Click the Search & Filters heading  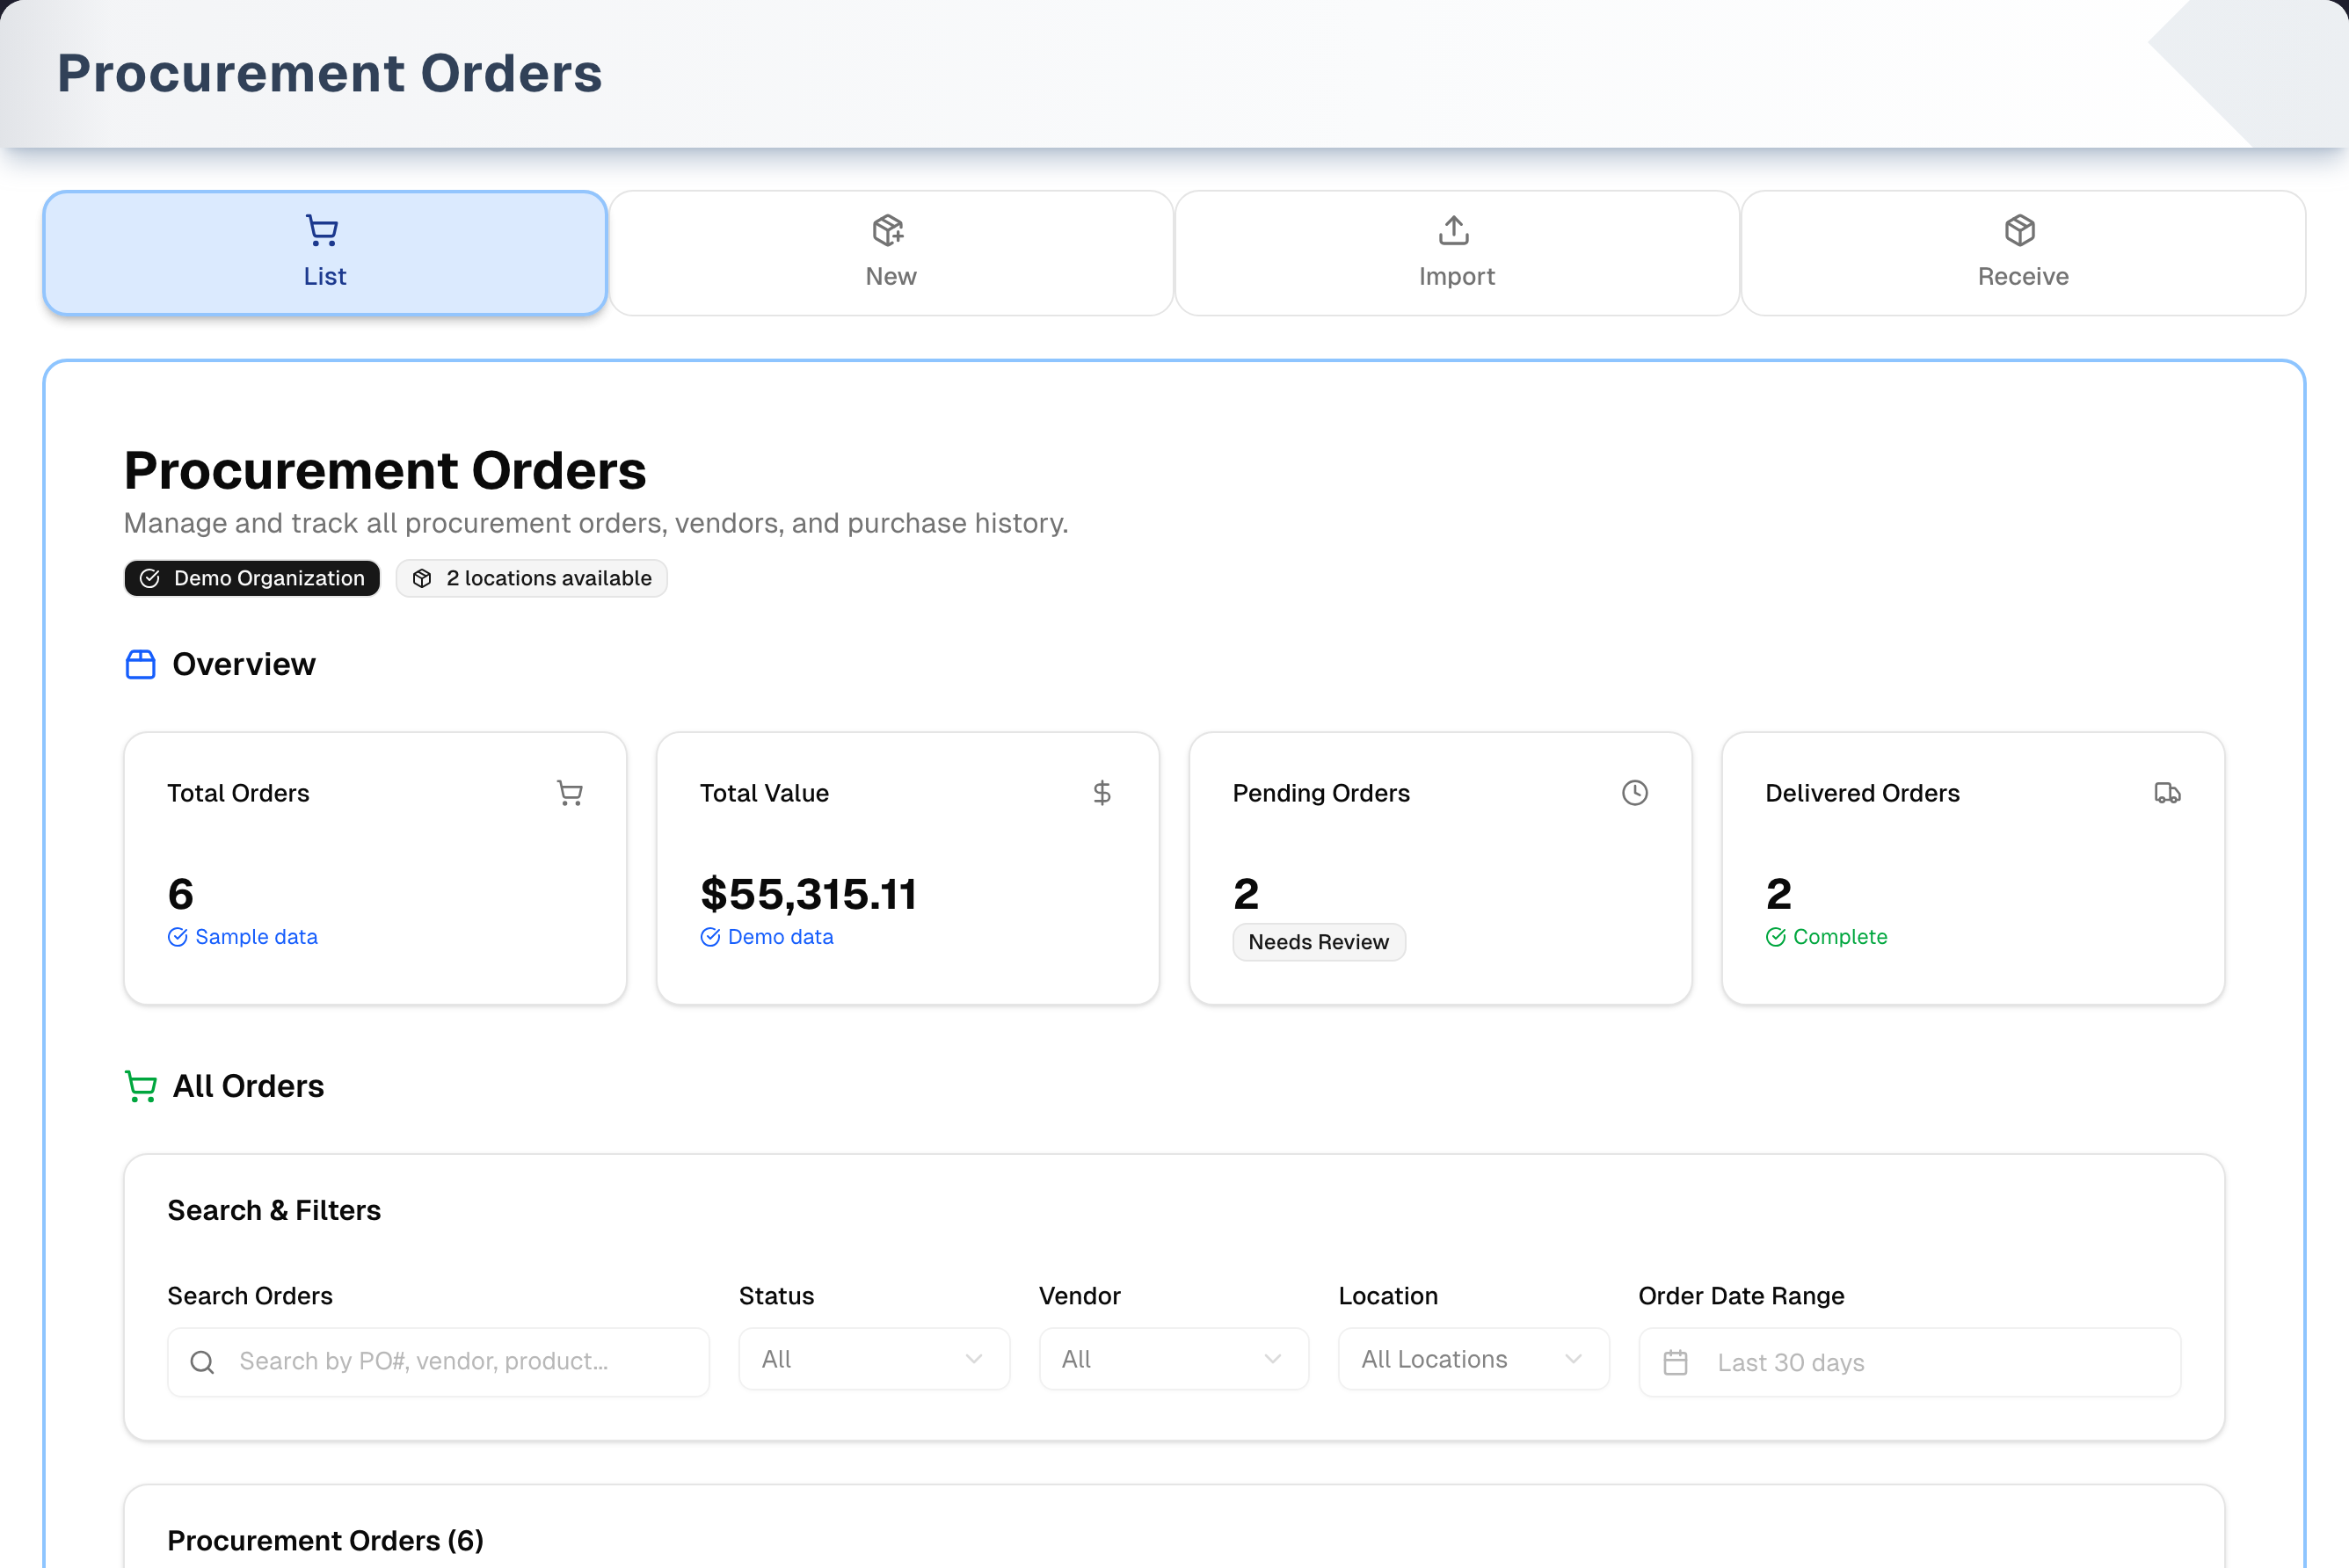pos(274,1210)
